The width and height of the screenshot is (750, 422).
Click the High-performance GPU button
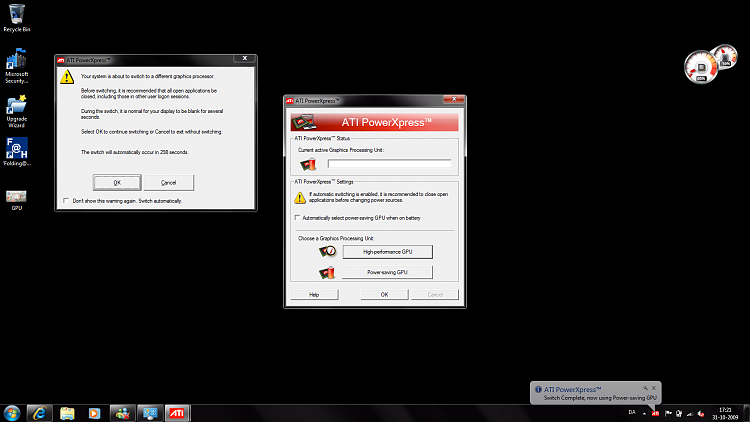[x=387, y=252]
